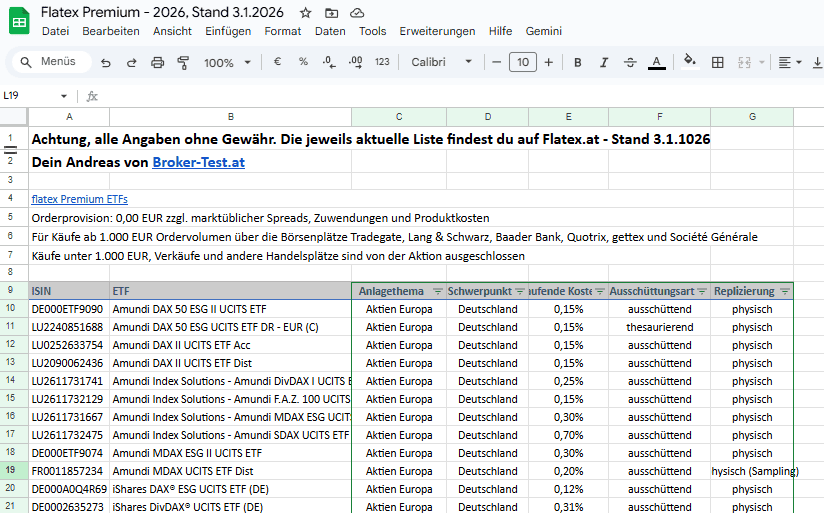Open the Einfügen menu

click(x=228, y=31)
